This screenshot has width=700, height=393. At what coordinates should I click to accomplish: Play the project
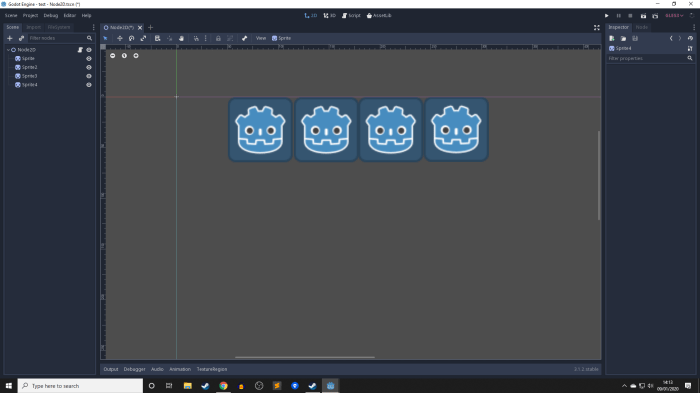coord(607,16)
